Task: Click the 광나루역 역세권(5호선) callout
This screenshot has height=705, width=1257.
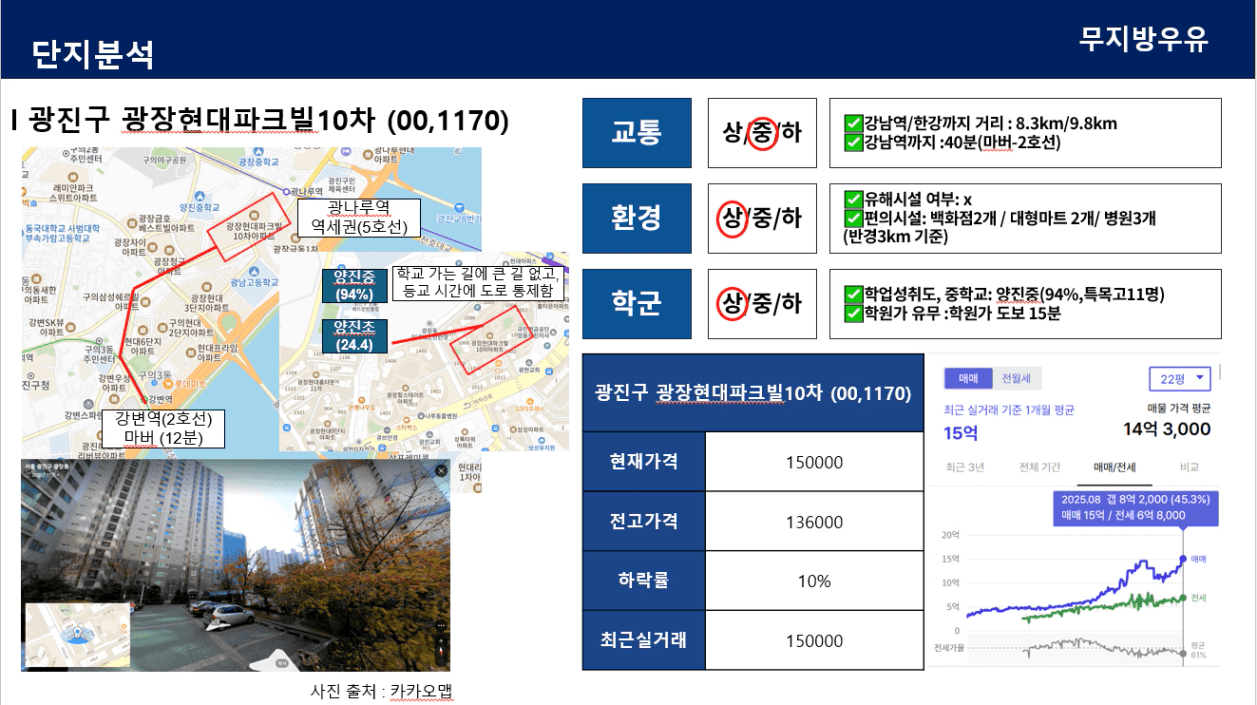Action: pos(357,216)
